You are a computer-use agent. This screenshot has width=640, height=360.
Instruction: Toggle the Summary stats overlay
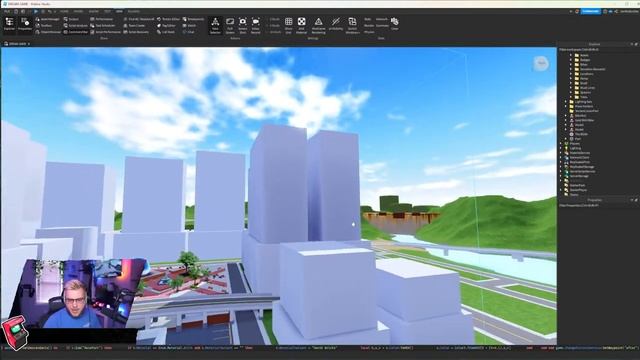coord(382,25)
